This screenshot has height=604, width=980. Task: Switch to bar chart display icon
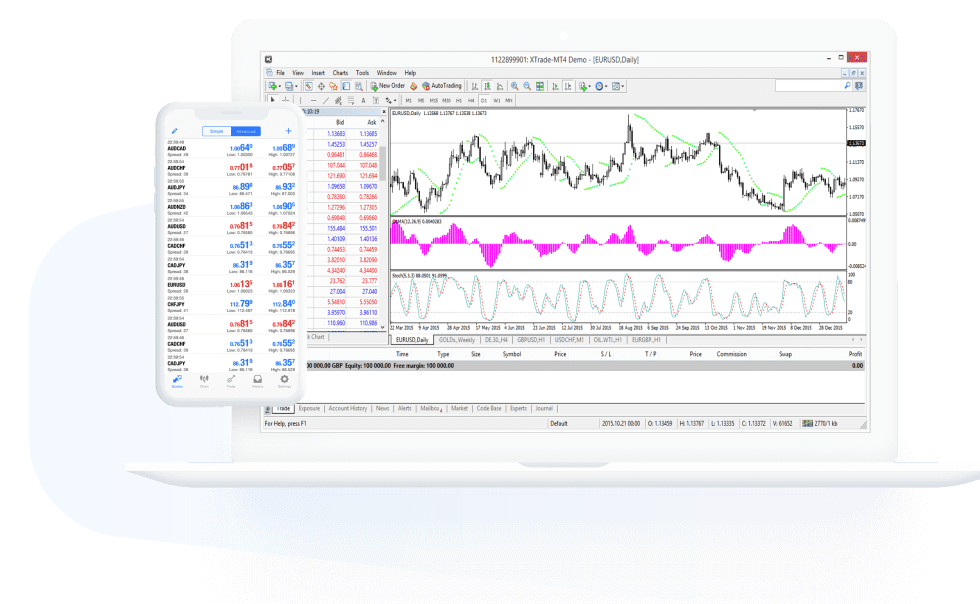point(475,86)
